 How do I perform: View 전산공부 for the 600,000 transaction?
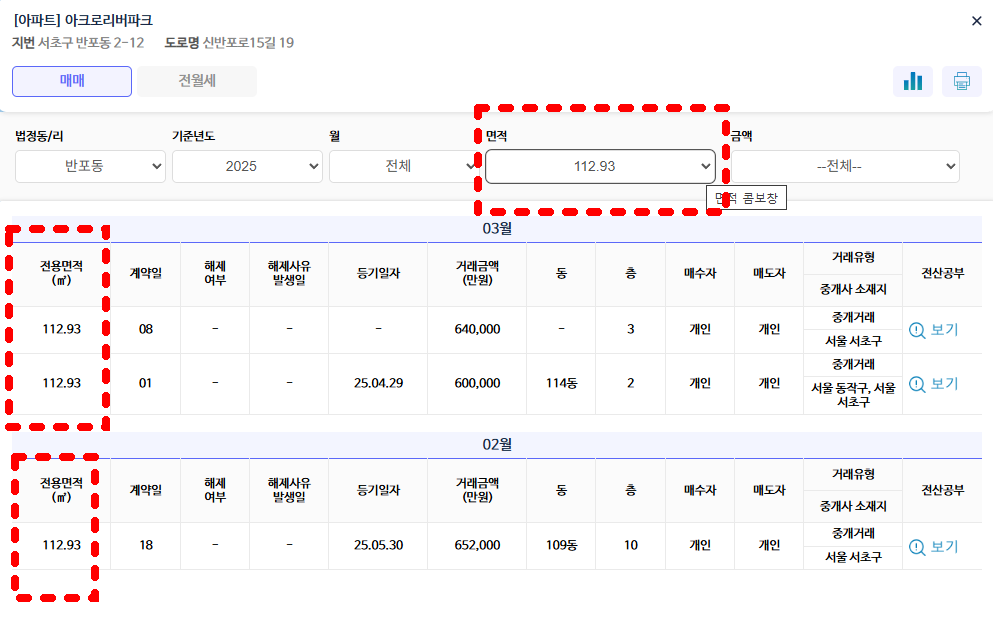[x=934, y=384]
